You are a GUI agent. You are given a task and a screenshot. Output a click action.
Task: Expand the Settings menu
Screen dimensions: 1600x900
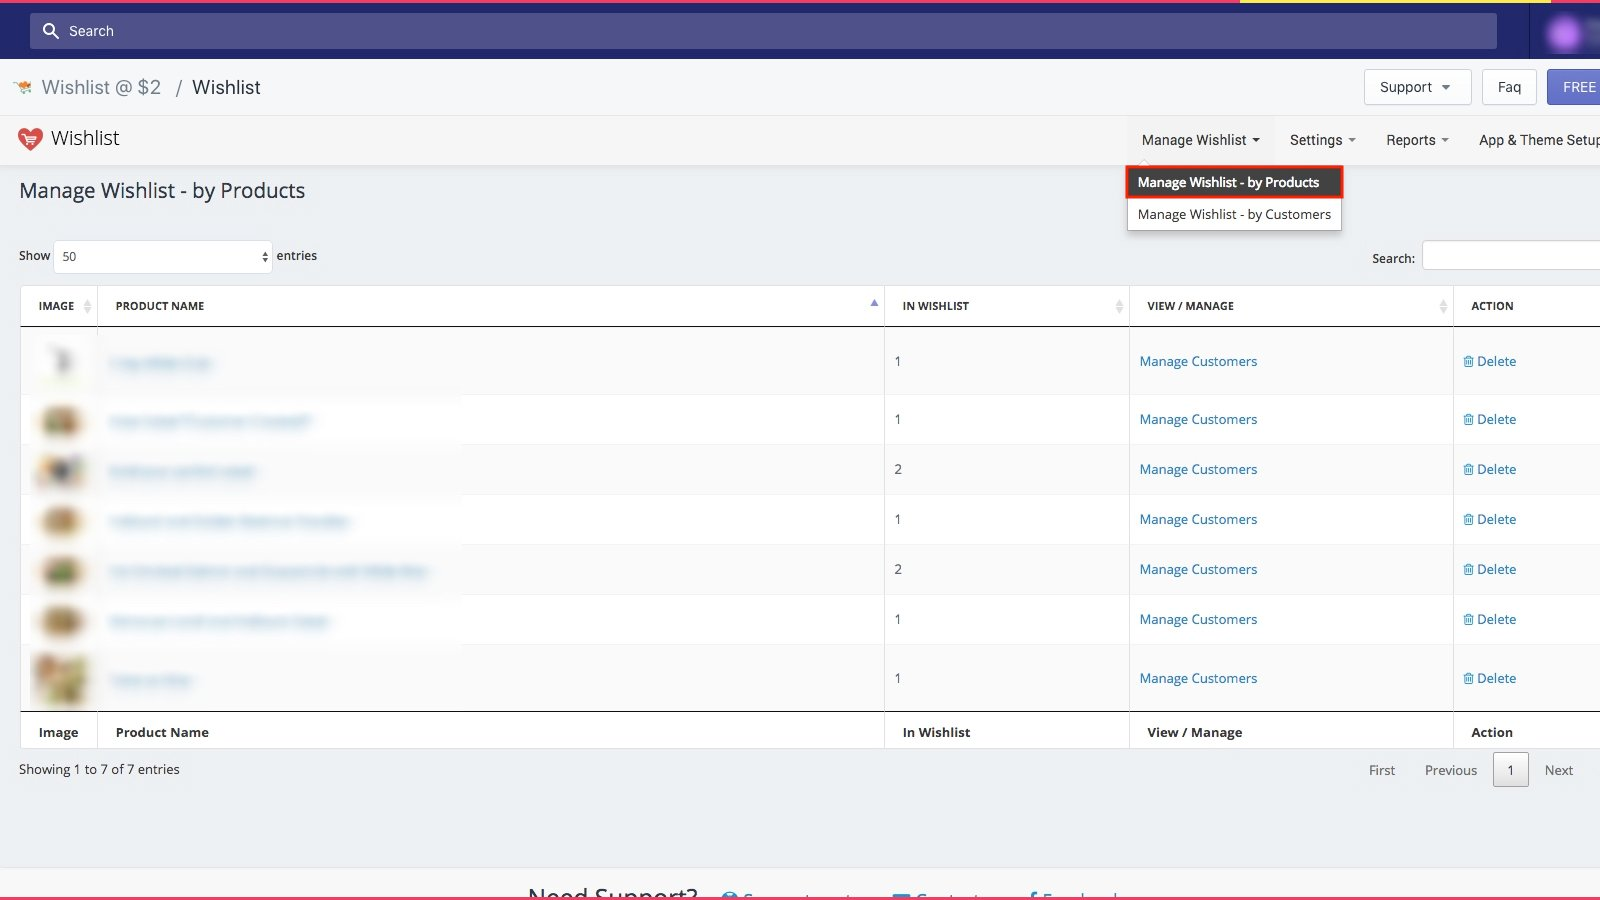(x=1322, y=140)
